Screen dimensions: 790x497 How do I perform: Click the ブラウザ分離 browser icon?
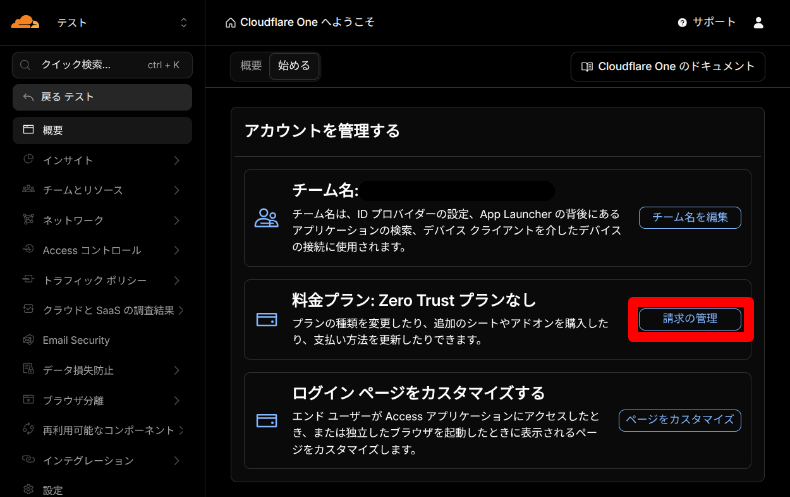click(28, 399)
